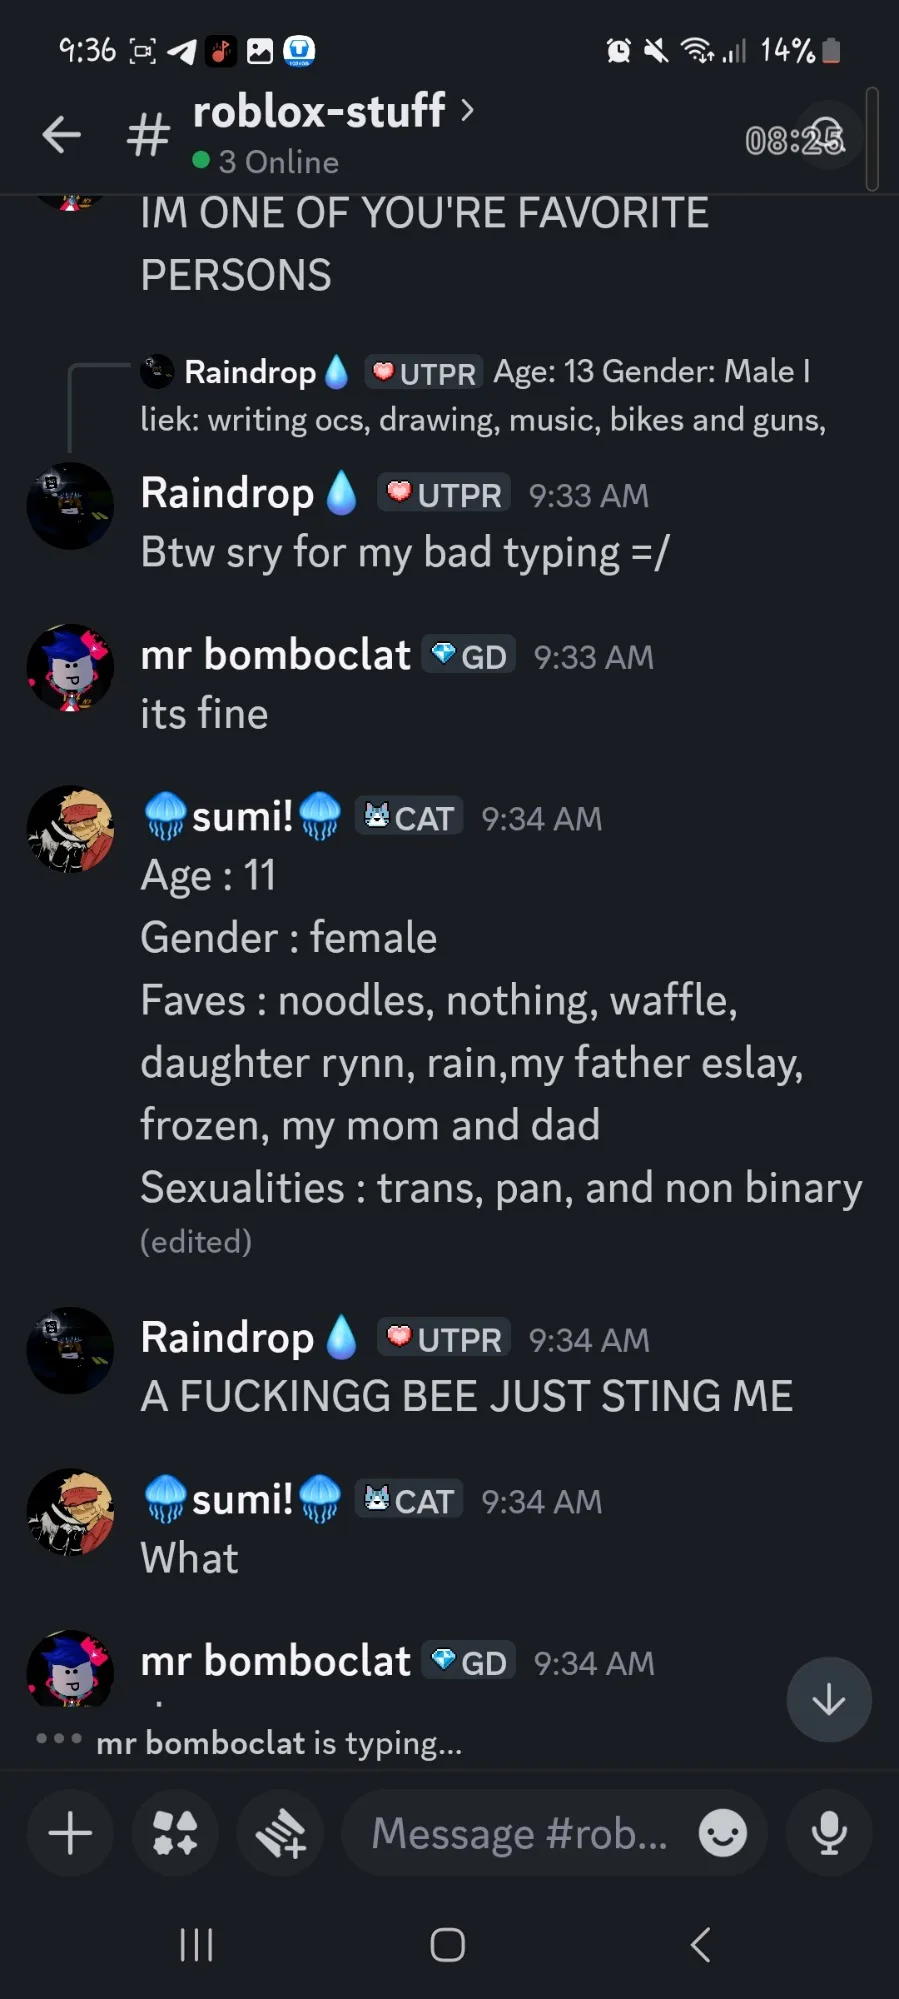This screenshot has height=1999, width=899.
Task: Tap the microphone voice message button
Action: coord(829,1833)
